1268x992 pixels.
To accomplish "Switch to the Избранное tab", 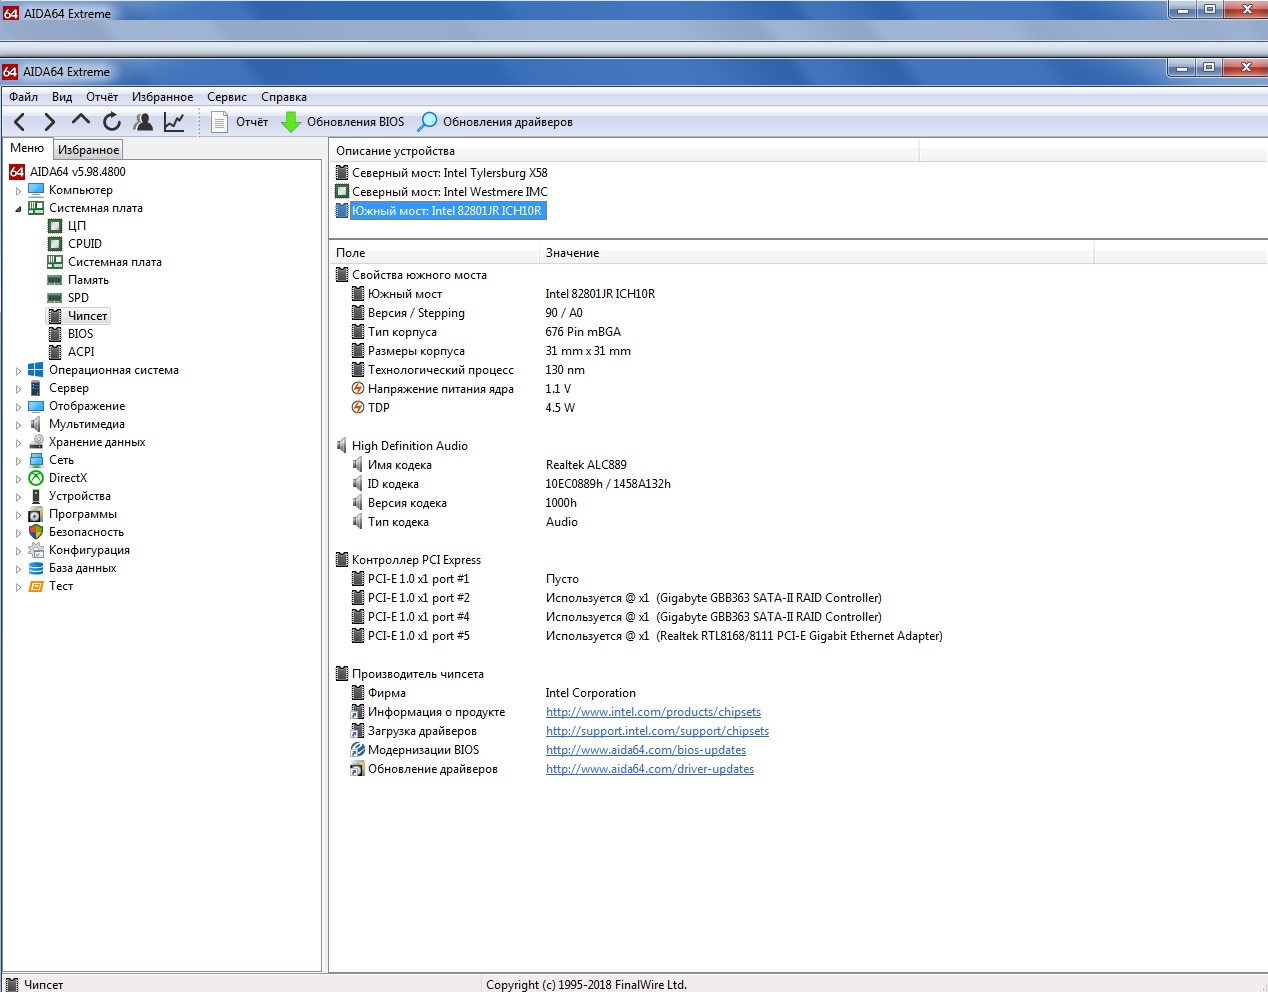I will (x=88, y=150).
